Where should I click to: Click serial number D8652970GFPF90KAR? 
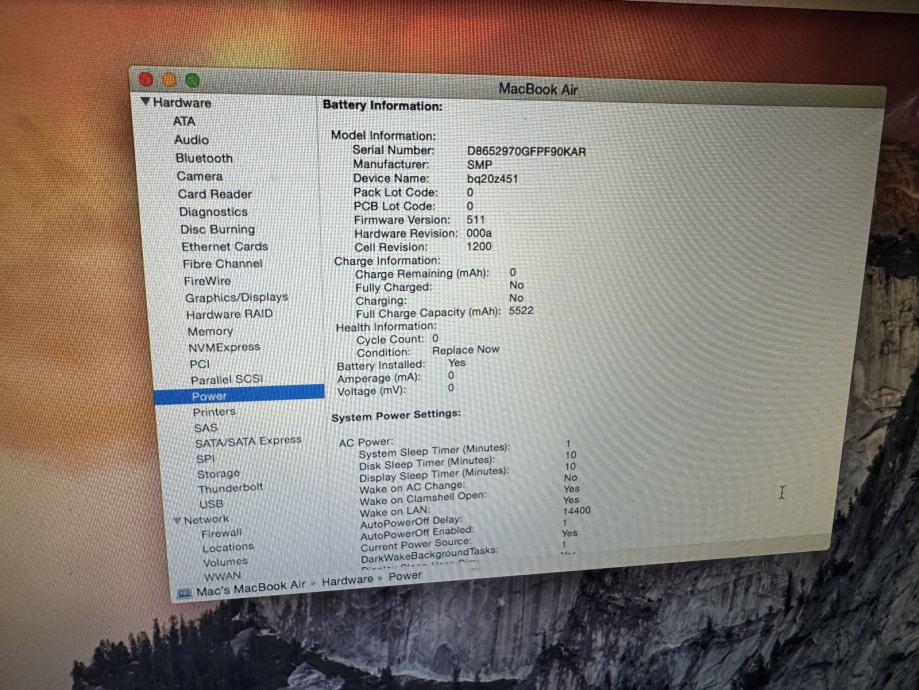click(x=526, y=151)
